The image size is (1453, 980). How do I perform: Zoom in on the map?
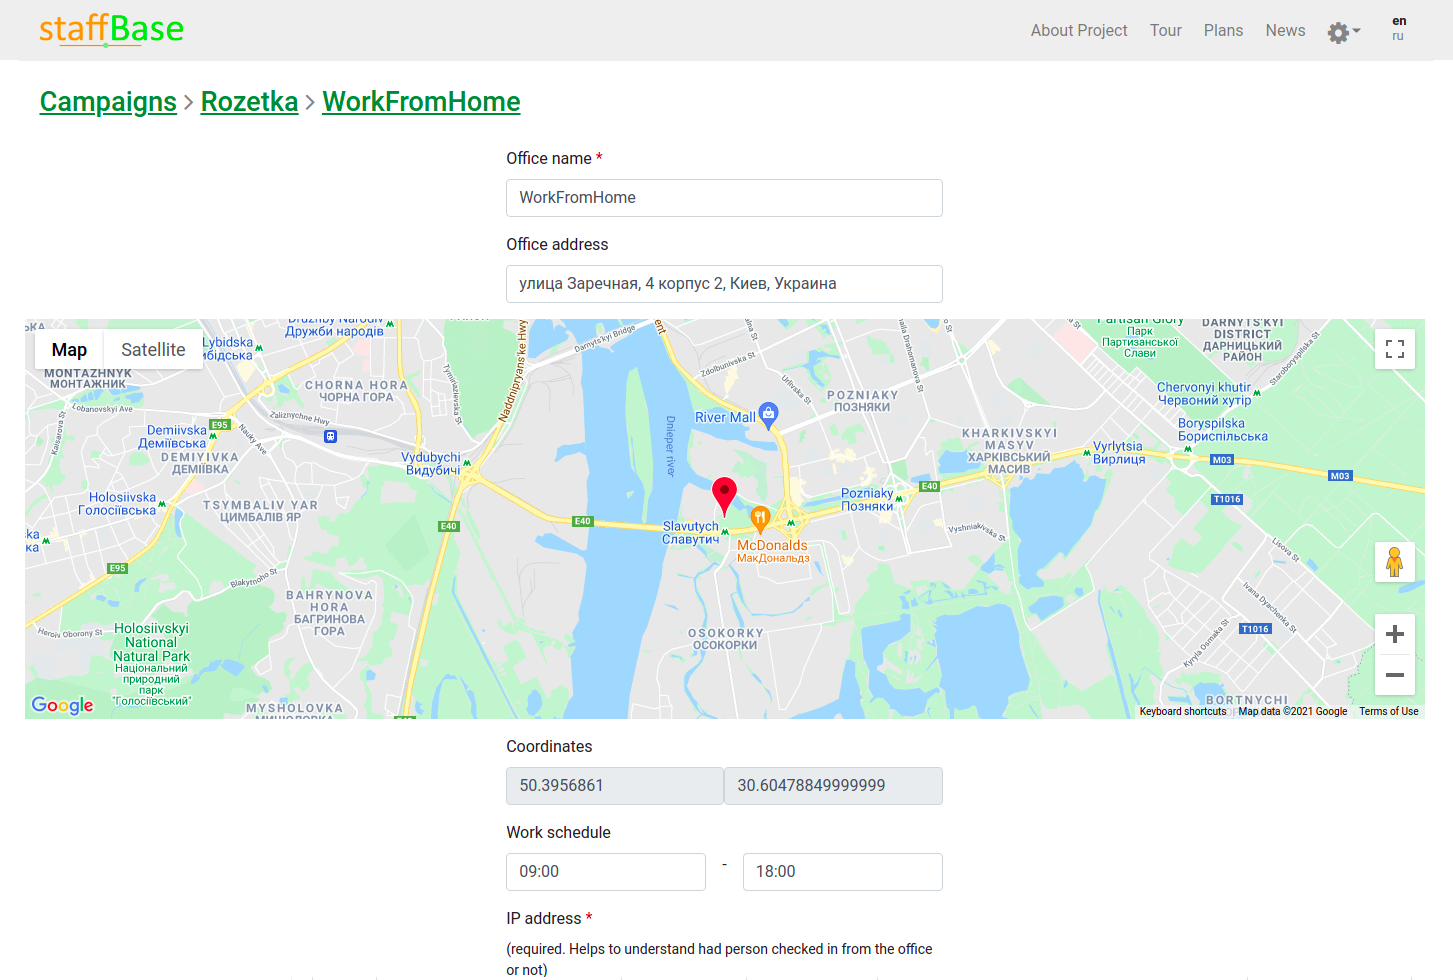tap(1394, 633)
